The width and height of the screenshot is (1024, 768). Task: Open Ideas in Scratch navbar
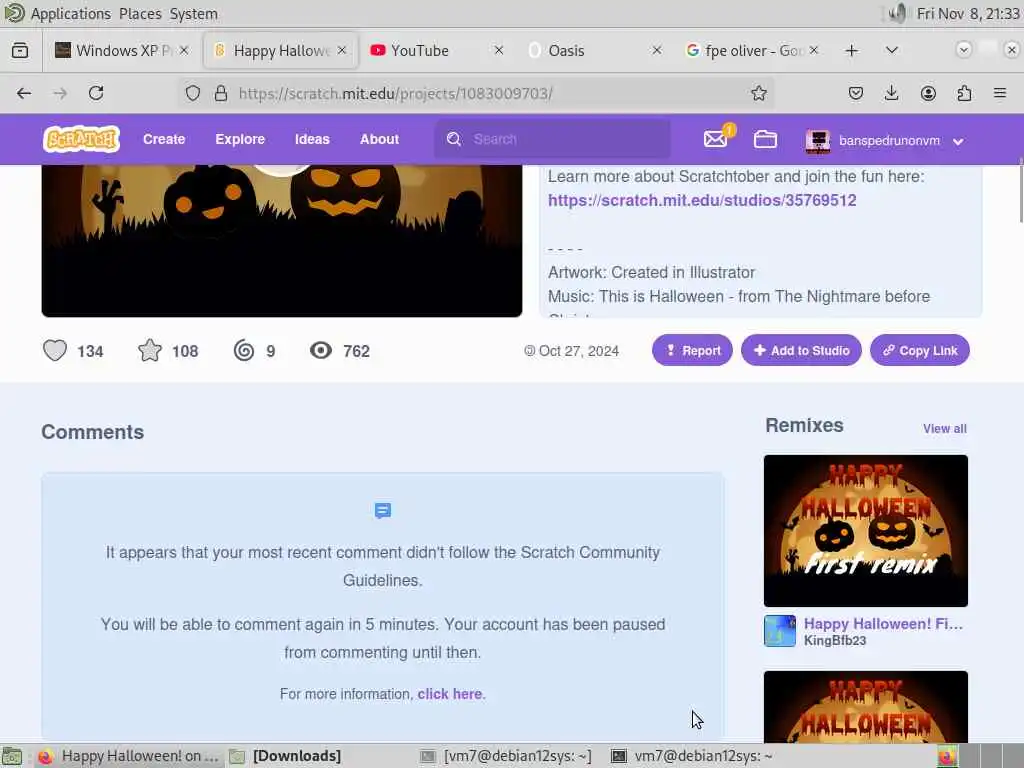tap(312, 139)
